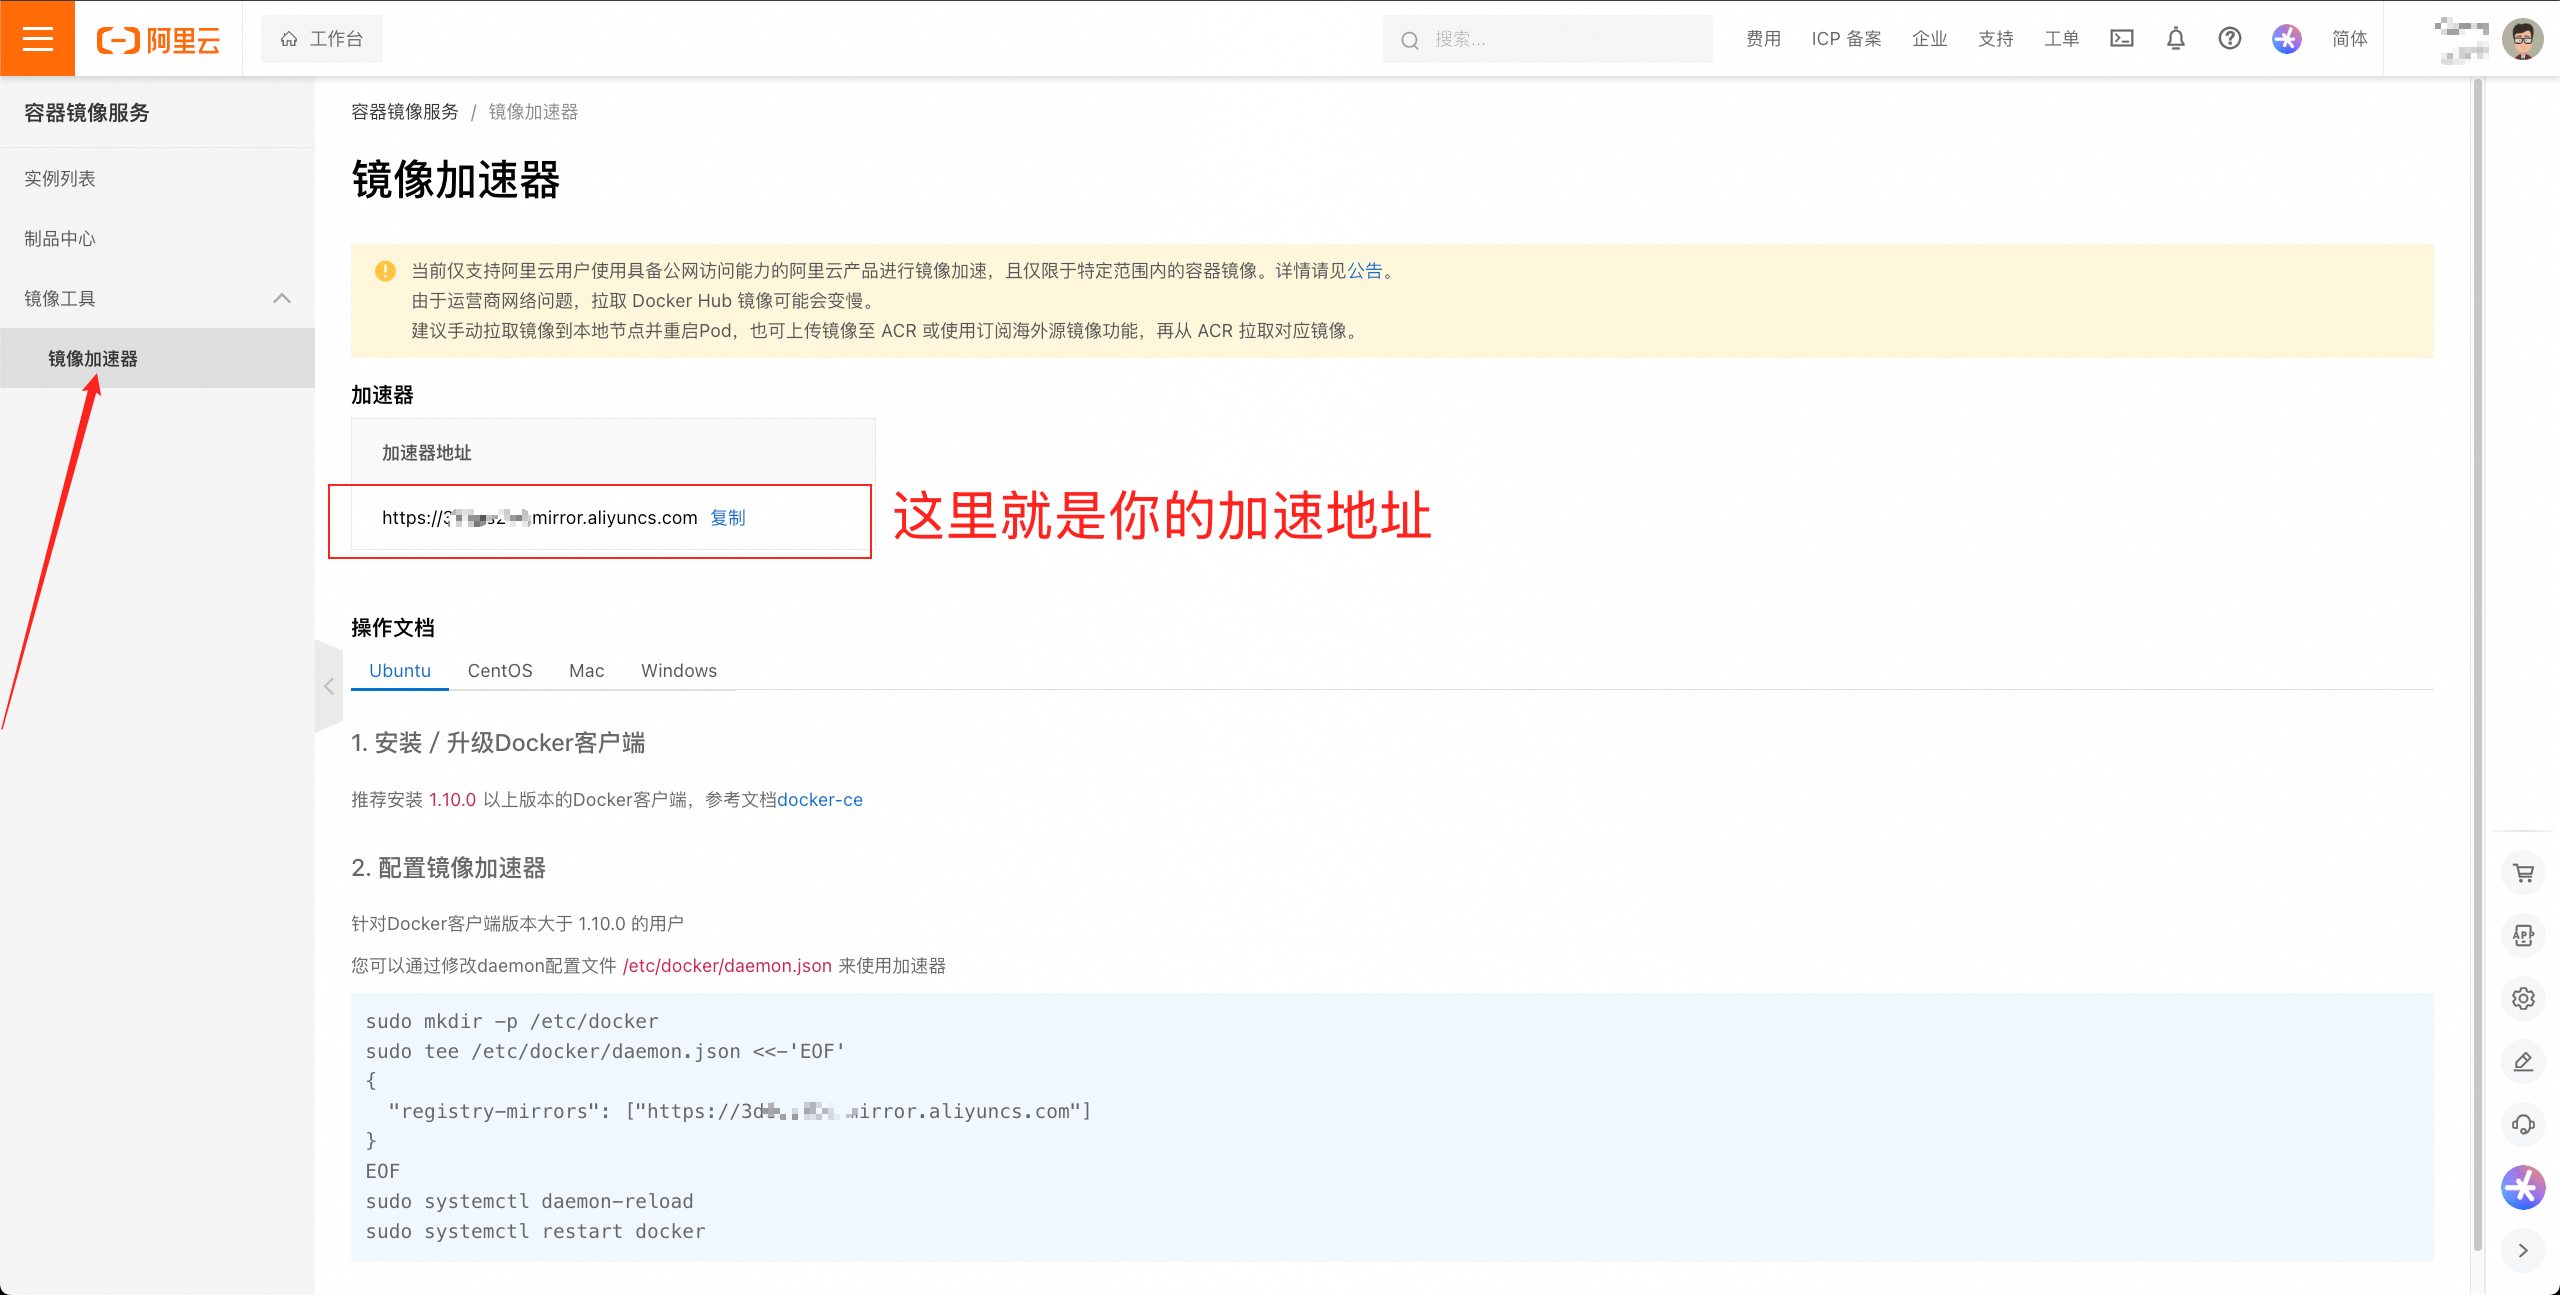The height and width of the screenshot is (1295, 2560).
Task: Click the search input field
Action: [1560, 39]
